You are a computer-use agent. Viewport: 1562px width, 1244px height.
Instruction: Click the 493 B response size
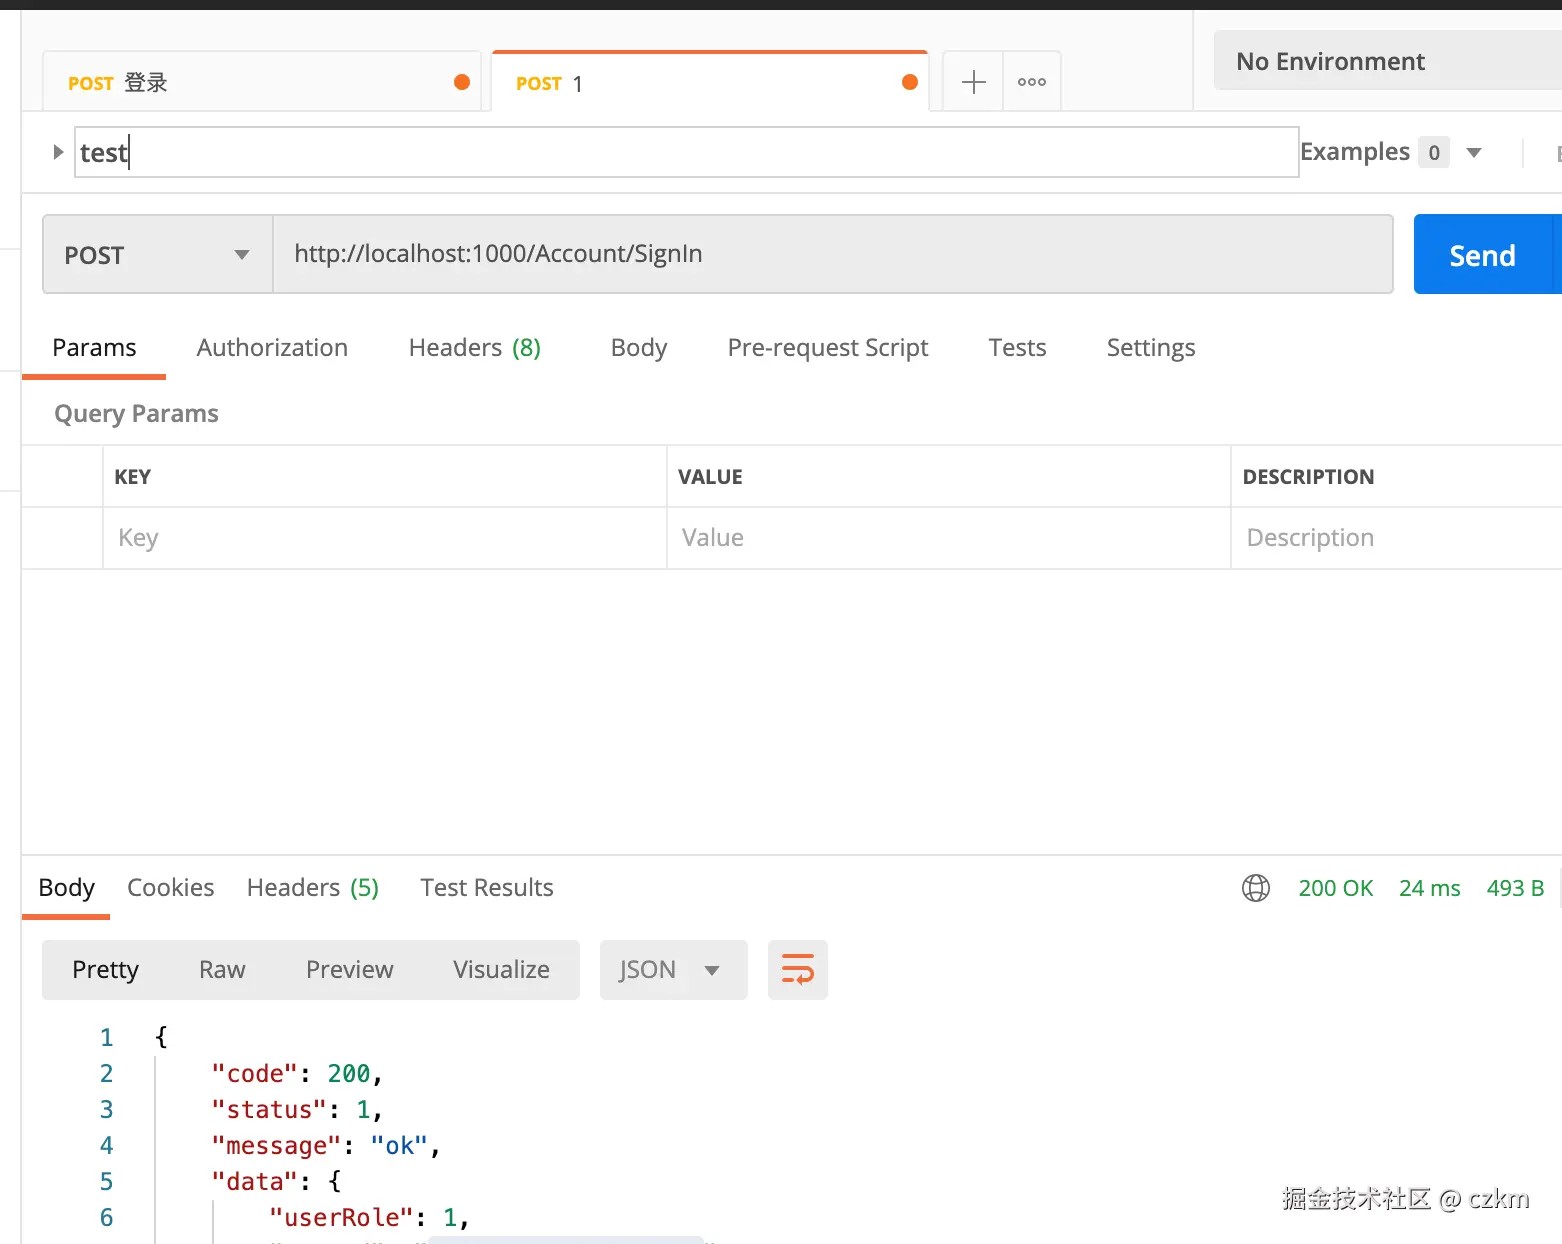(1515, 888)
